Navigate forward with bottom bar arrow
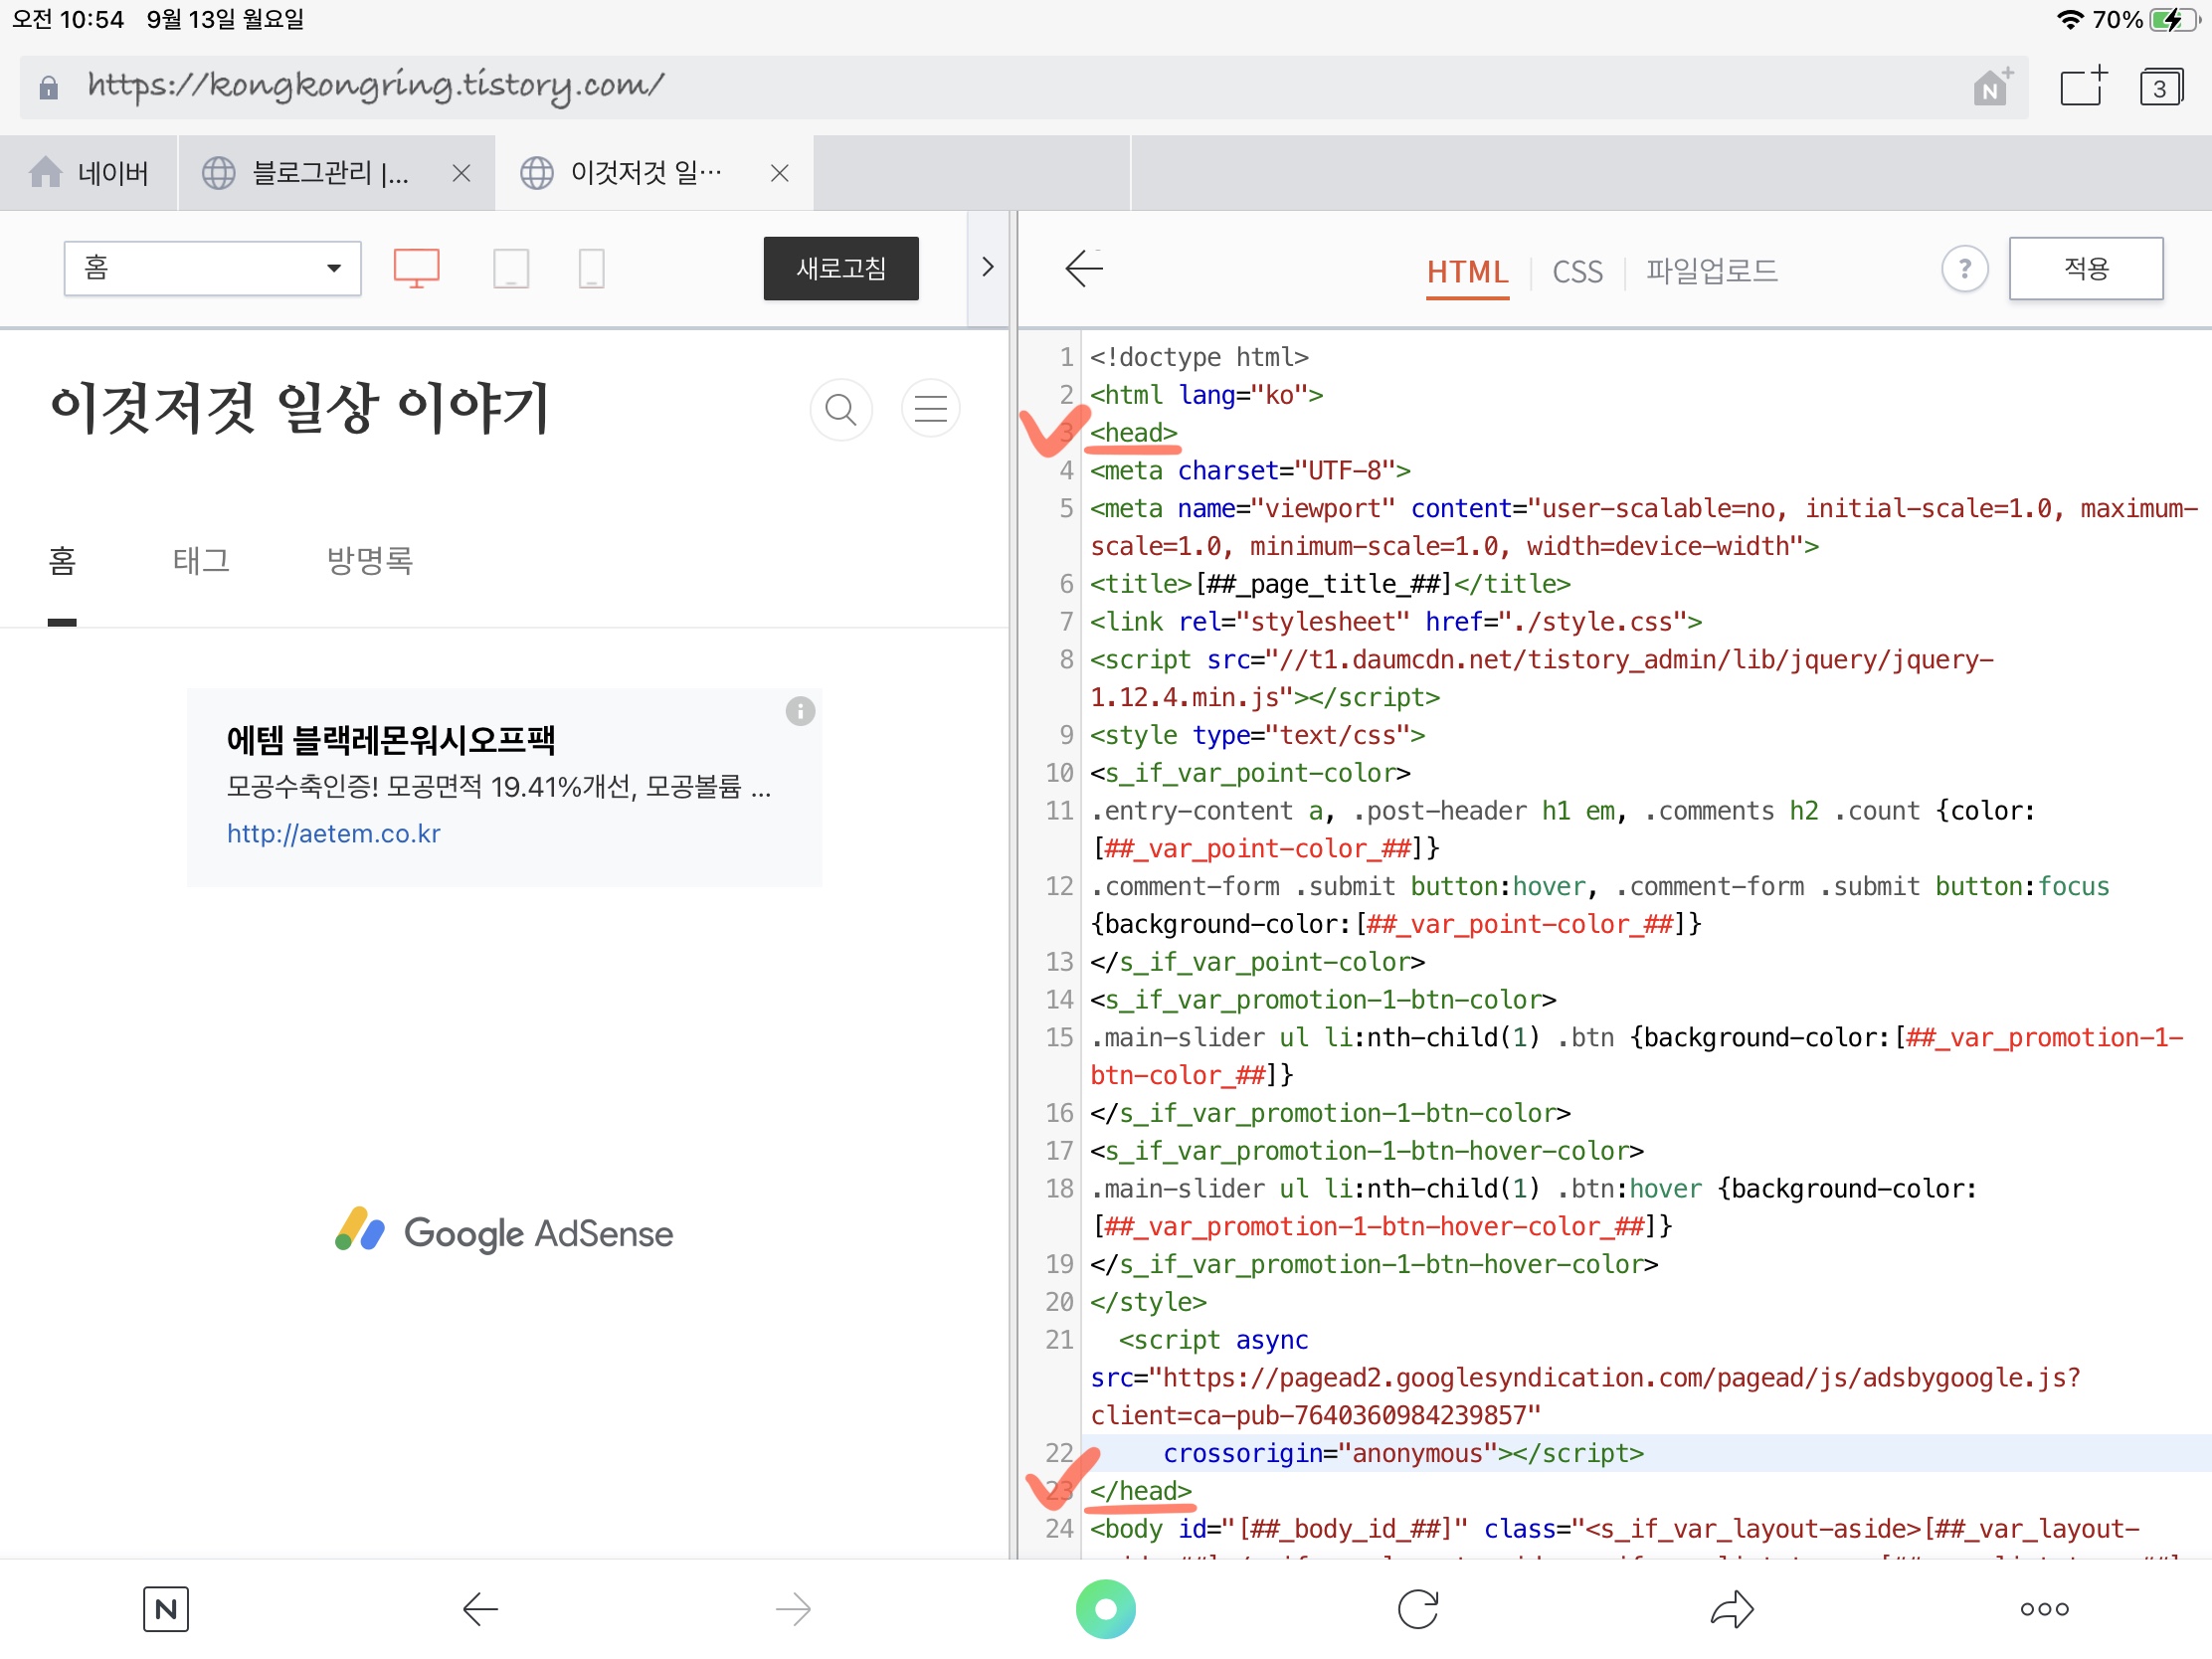The image size is (2212, 1659). [794, 1609]
